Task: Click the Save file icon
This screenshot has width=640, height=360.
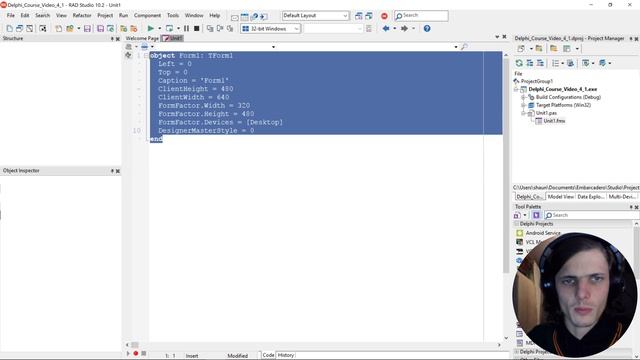Action: click(87, 29)
